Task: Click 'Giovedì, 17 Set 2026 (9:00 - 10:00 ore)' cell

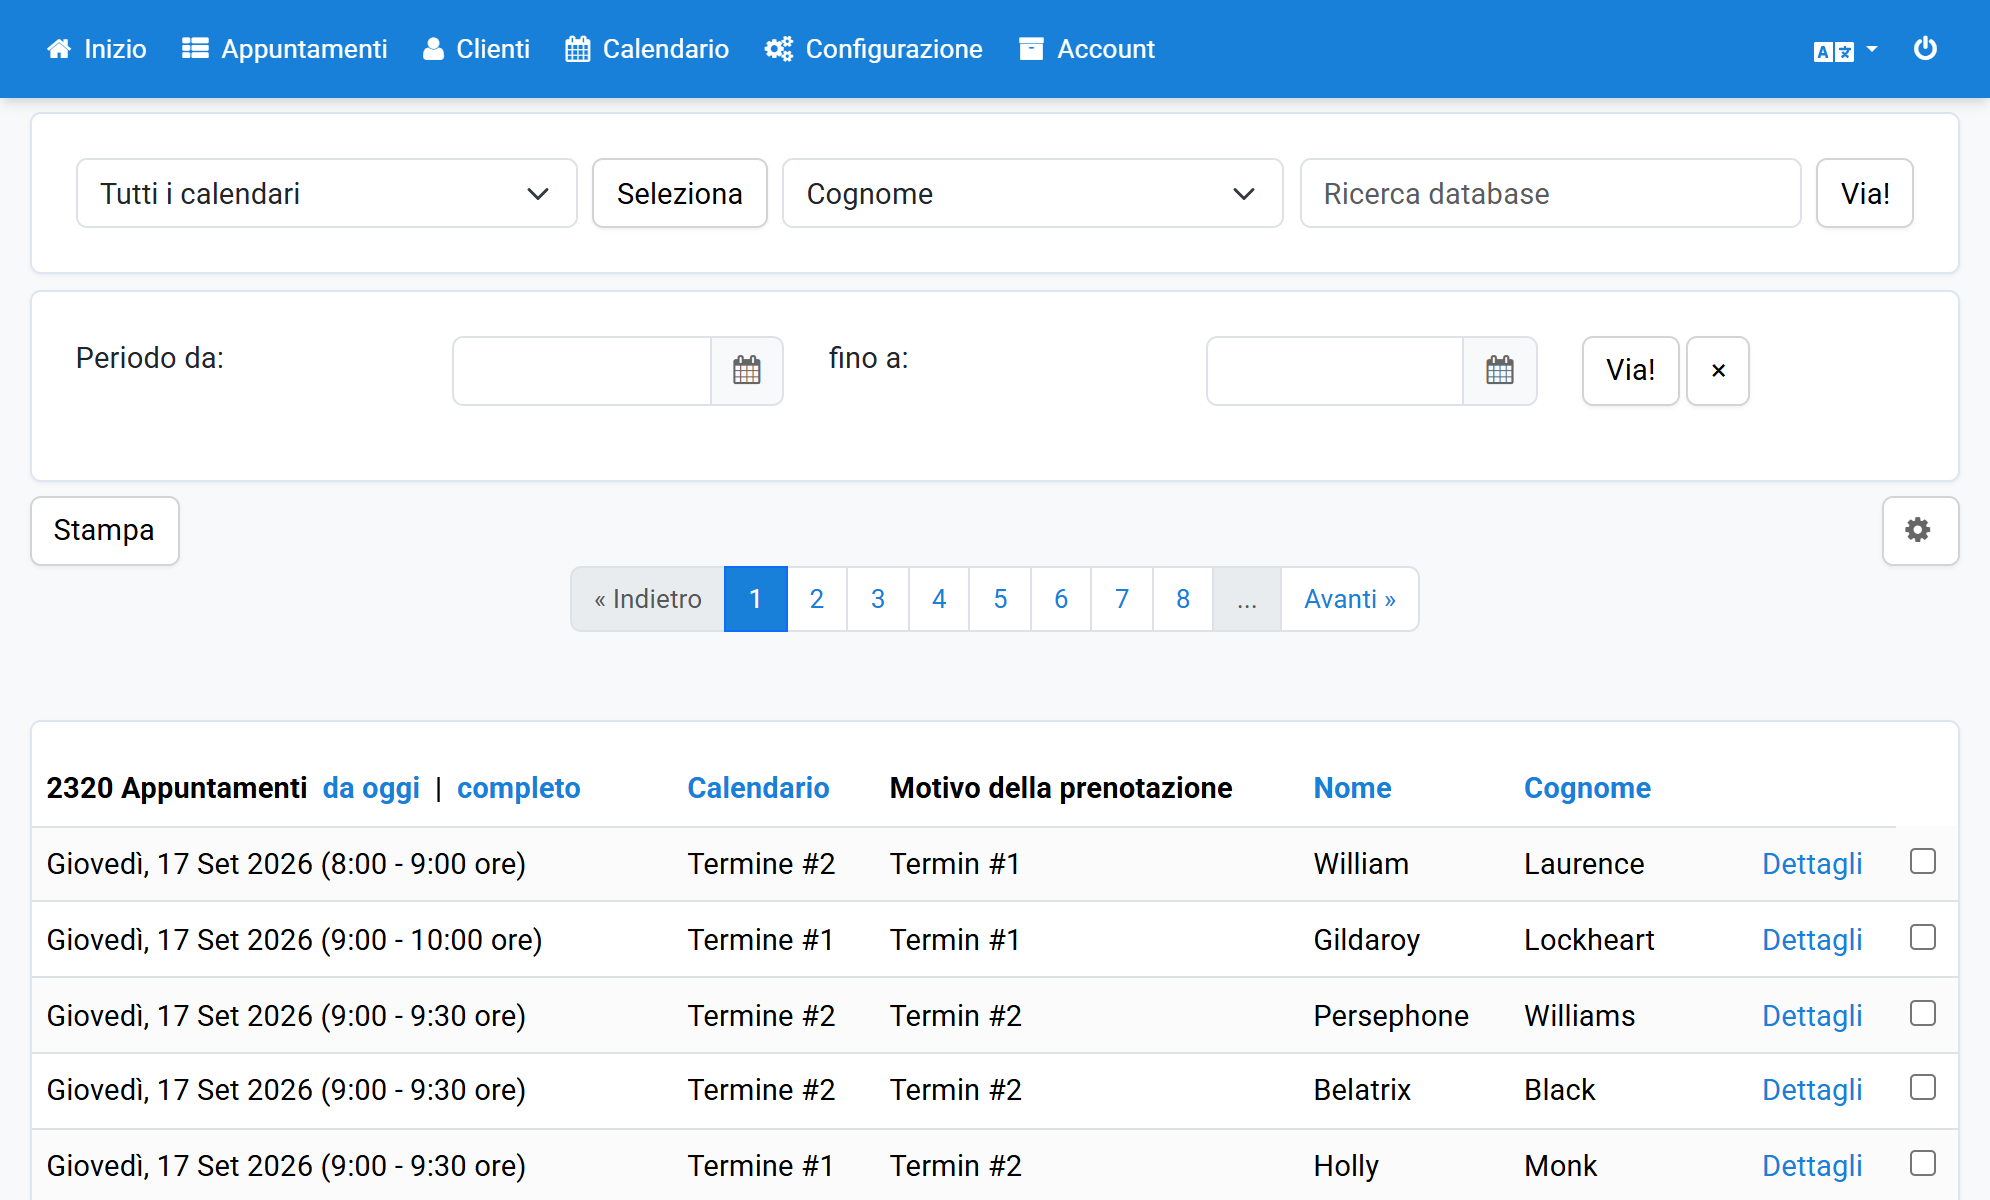Action: pos(294,939)
